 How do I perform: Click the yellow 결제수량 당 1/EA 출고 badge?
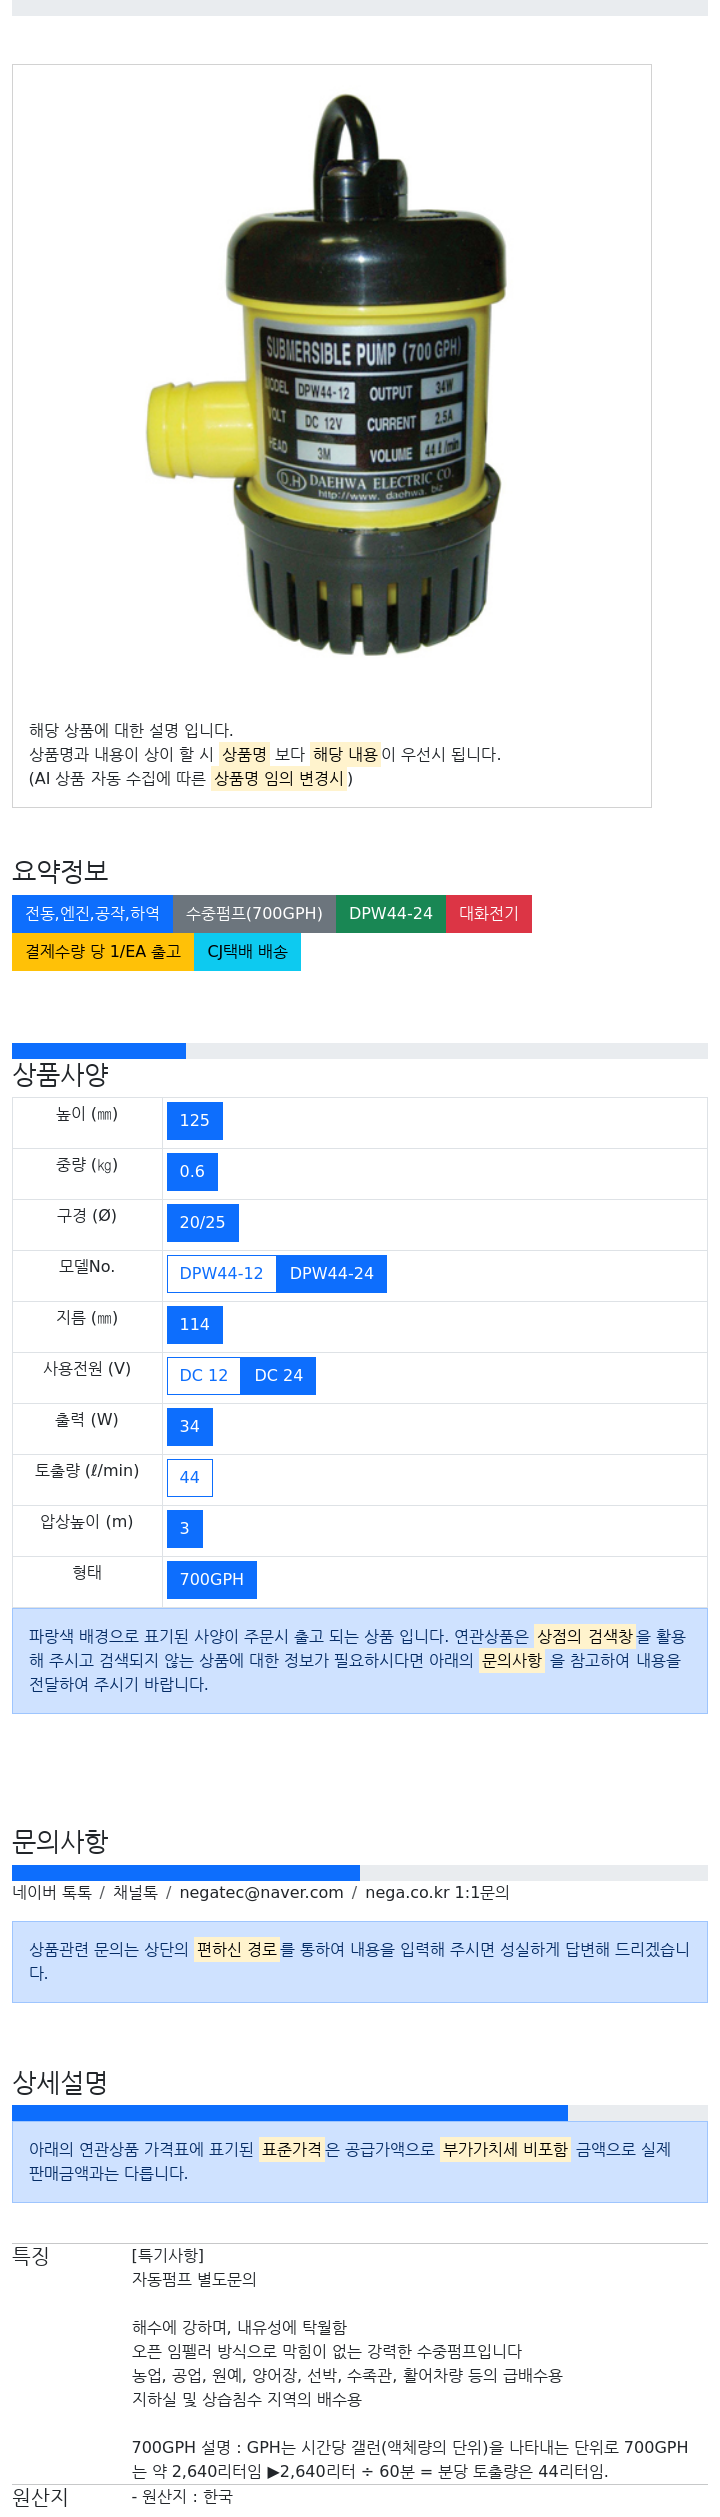click(x=102, y=952)
